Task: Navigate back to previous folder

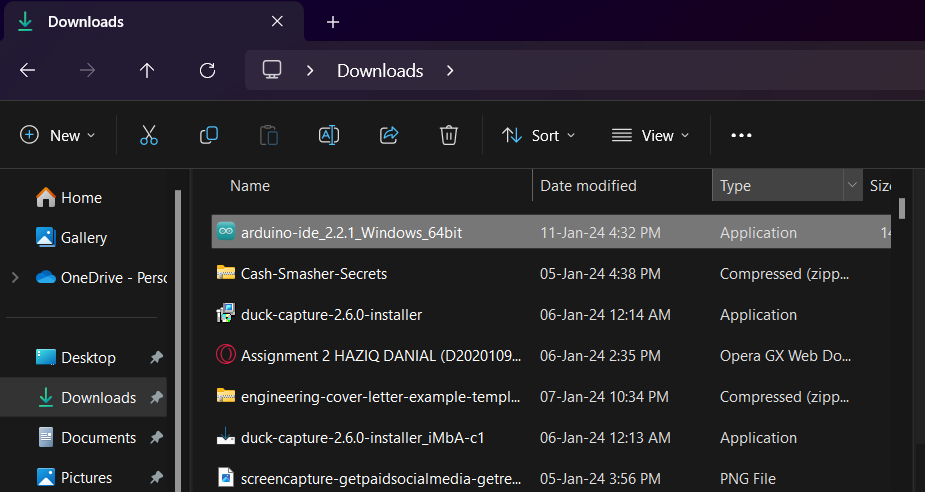Action: pyautogui.click(x=28, y=70)
